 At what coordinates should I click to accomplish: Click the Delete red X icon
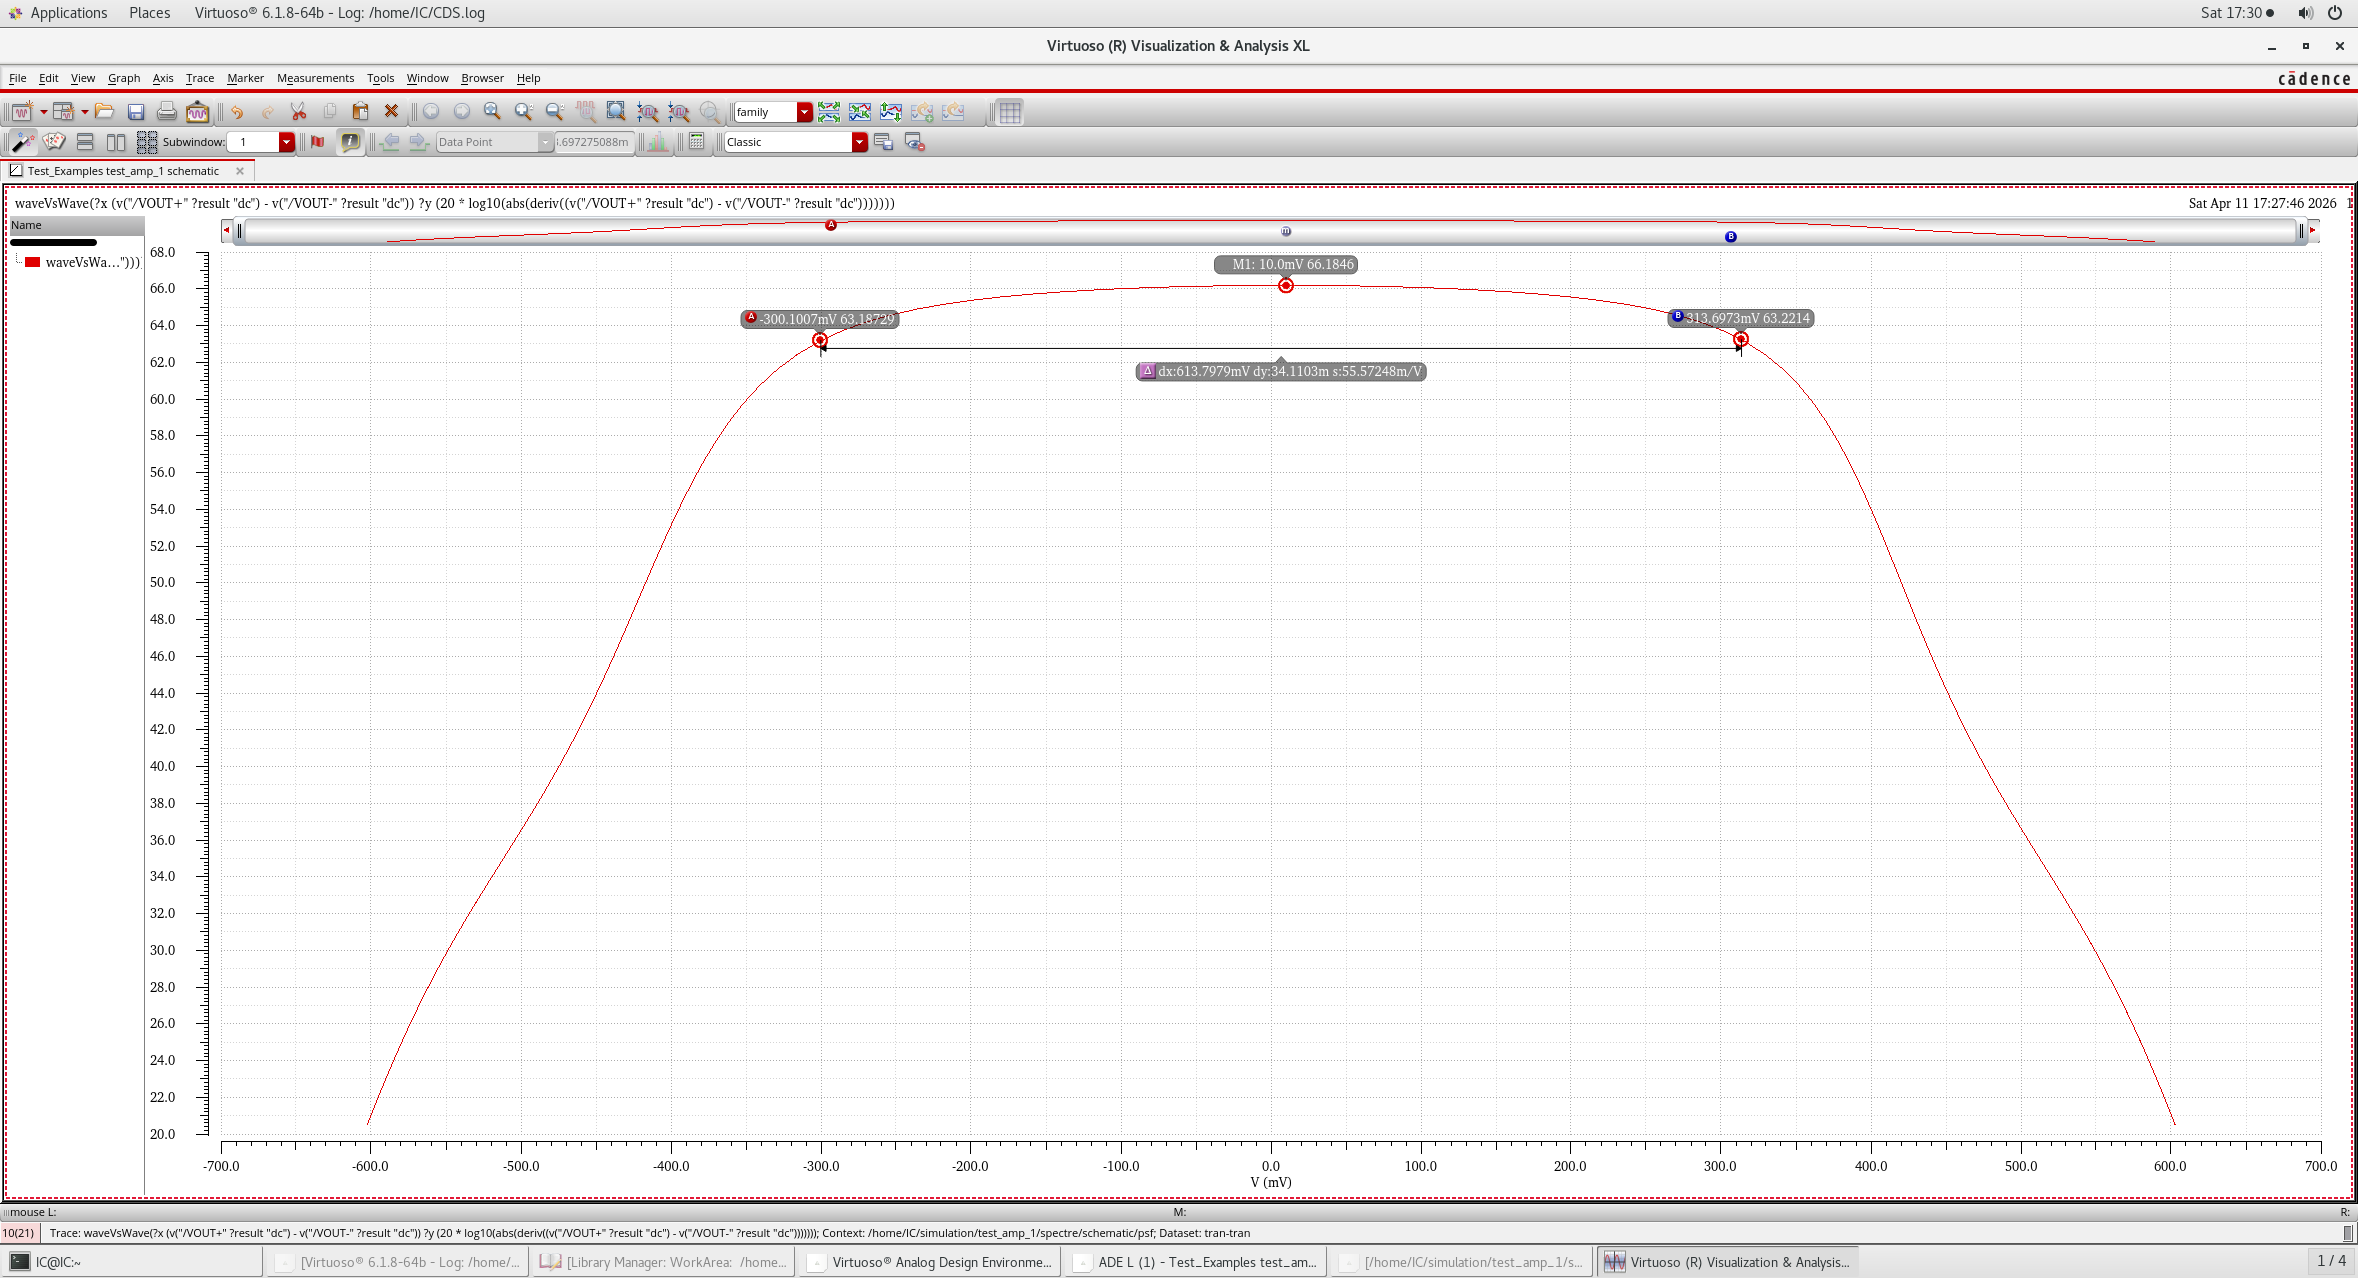point(392,112)
